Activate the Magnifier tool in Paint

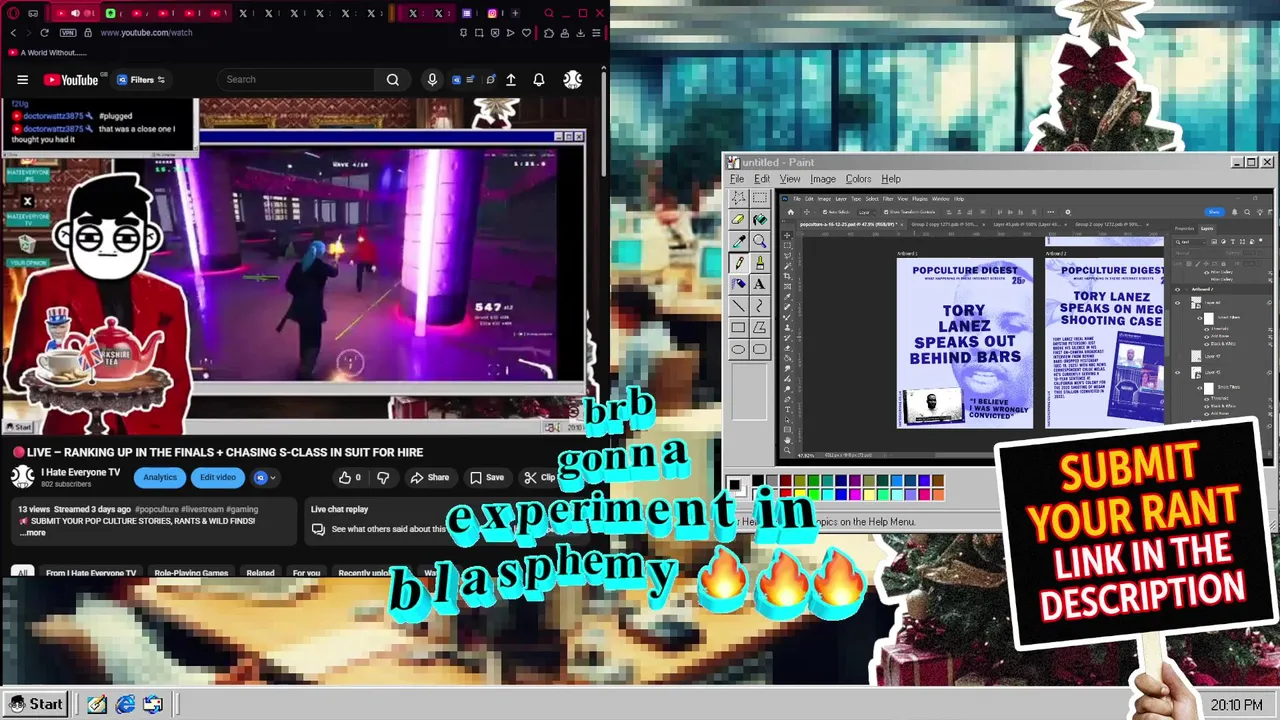point(760,241)
